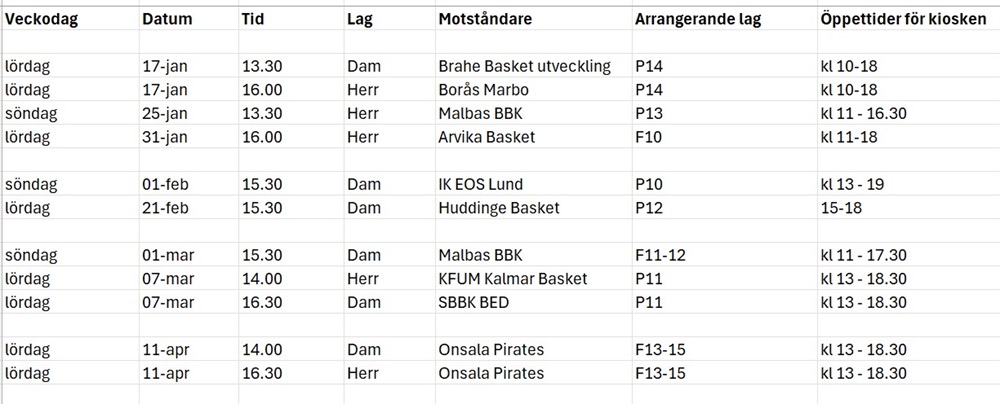The height and width of the screenshot is (404, 1000).
Task: Select the Arvika Basket cell
Action: pyautogui.click(x=487, y=136)
